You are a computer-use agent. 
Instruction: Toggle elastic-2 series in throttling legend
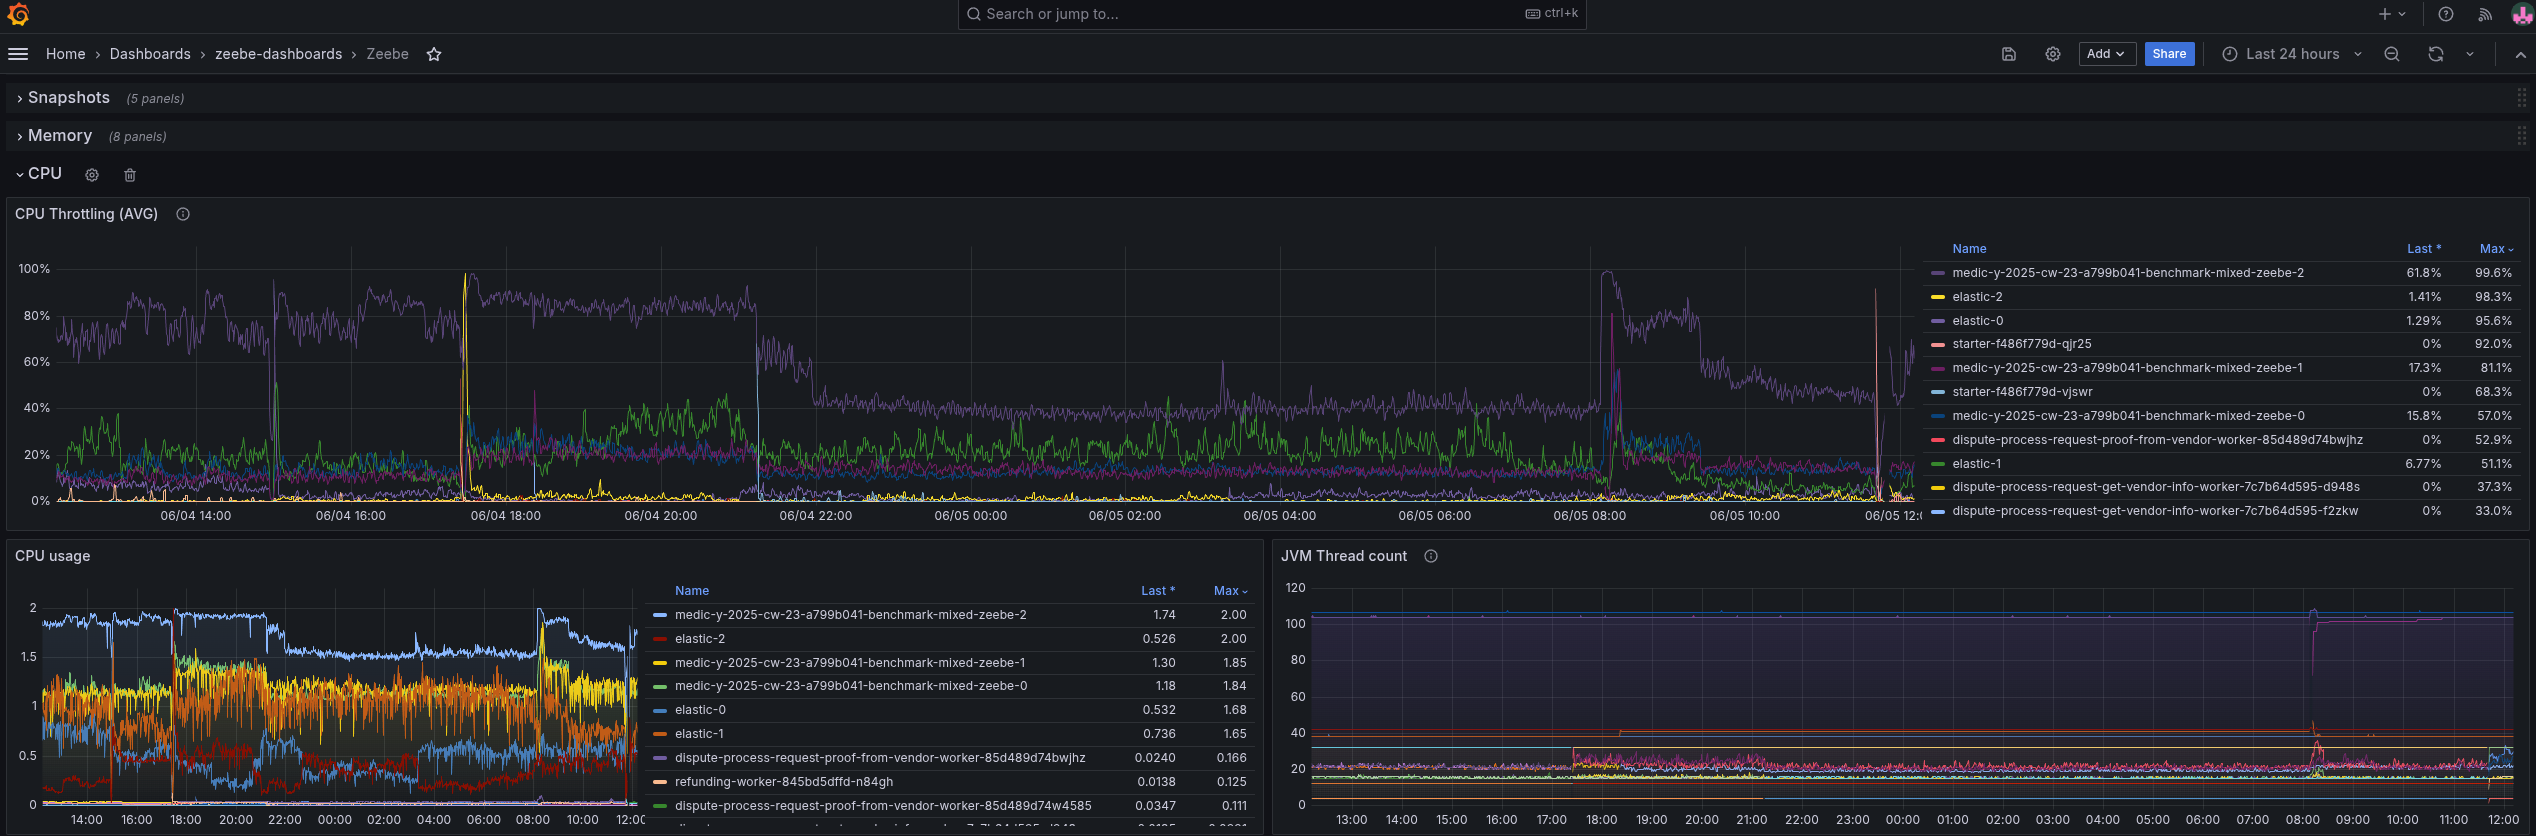(x=1977, y=297)
